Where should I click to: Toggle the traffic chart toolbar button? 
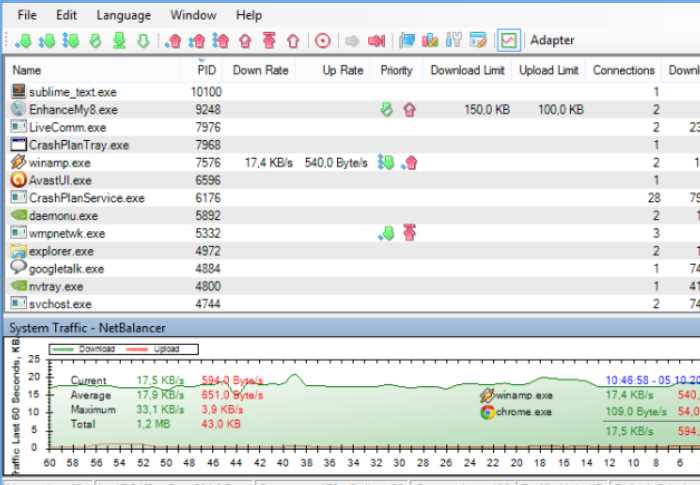click(508, 41)
